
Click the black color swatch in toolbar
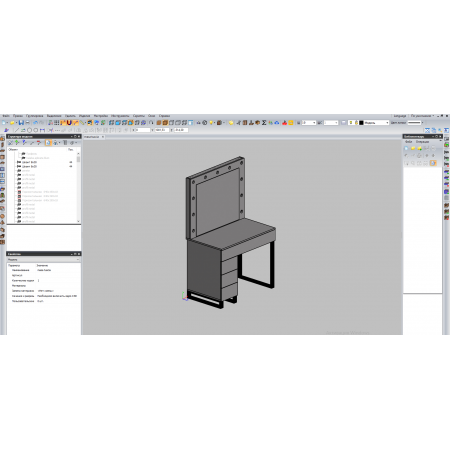[x=361, y=123]
